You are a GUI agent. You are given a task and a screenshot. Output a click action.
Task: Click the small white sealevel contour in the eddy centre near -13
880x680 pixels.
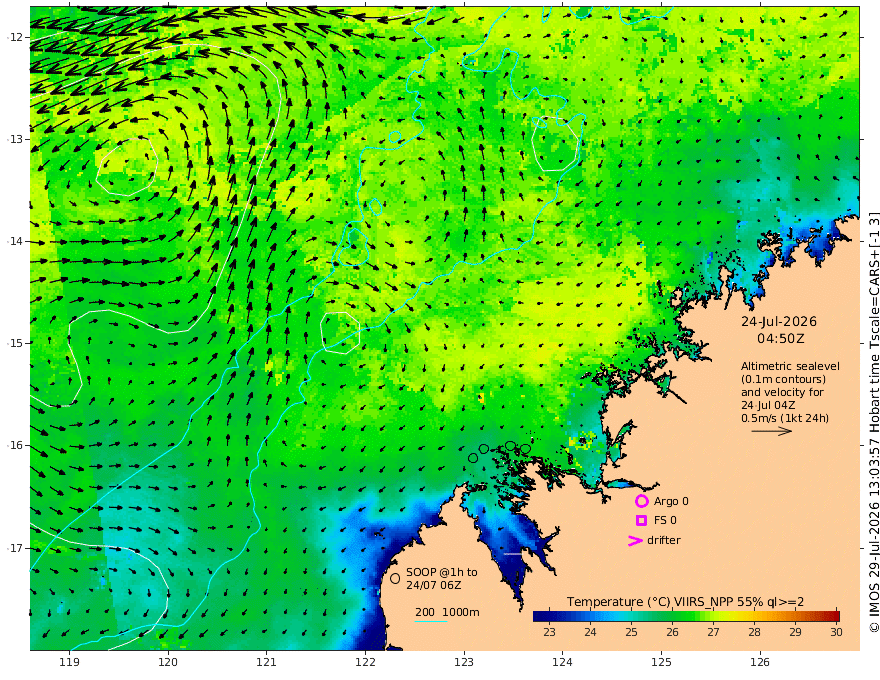126,167
